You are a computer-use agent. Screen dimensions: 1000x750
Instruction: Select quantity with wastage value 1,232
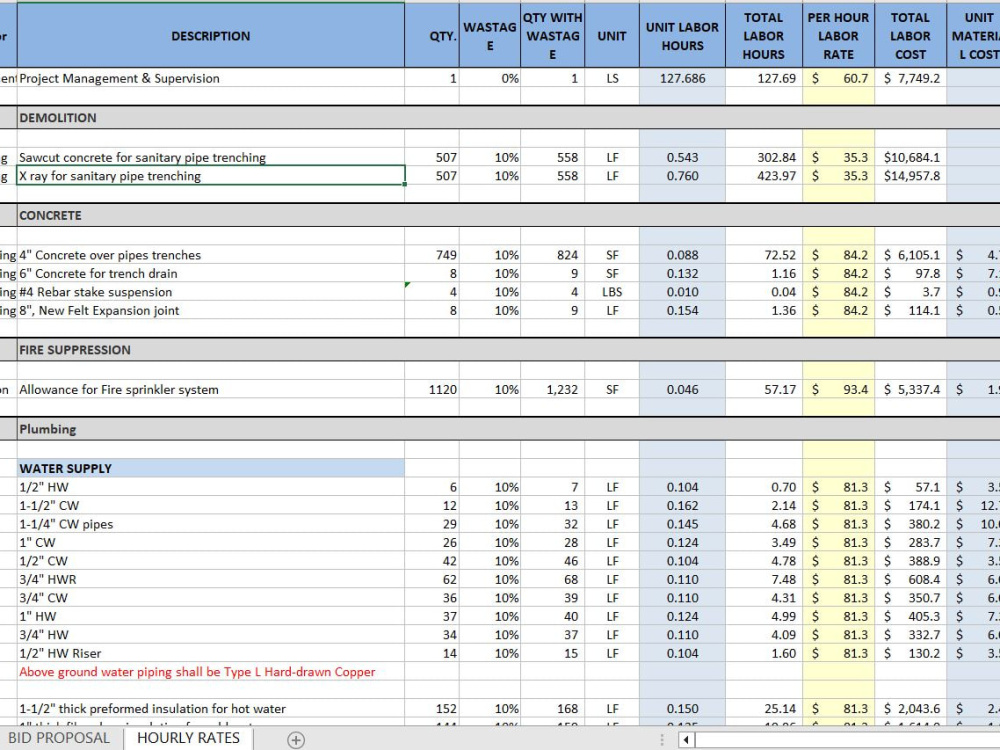(552, 390)
